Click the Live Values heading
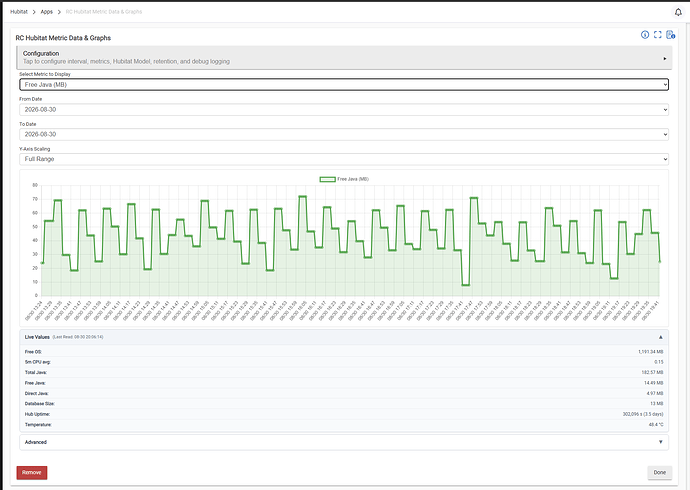This screenshot has height=490, width=690. click(37, 337)
